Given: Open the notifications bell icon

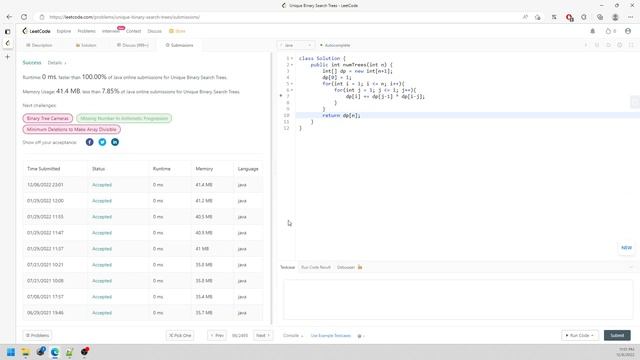Looking at the screenshot, I should (x=593, y=31).
